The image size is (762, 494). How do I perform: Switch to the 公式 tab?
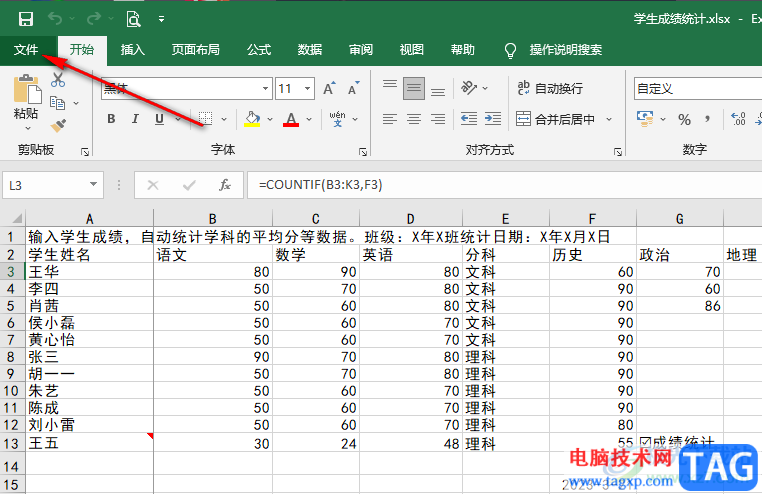click(259, 50)
